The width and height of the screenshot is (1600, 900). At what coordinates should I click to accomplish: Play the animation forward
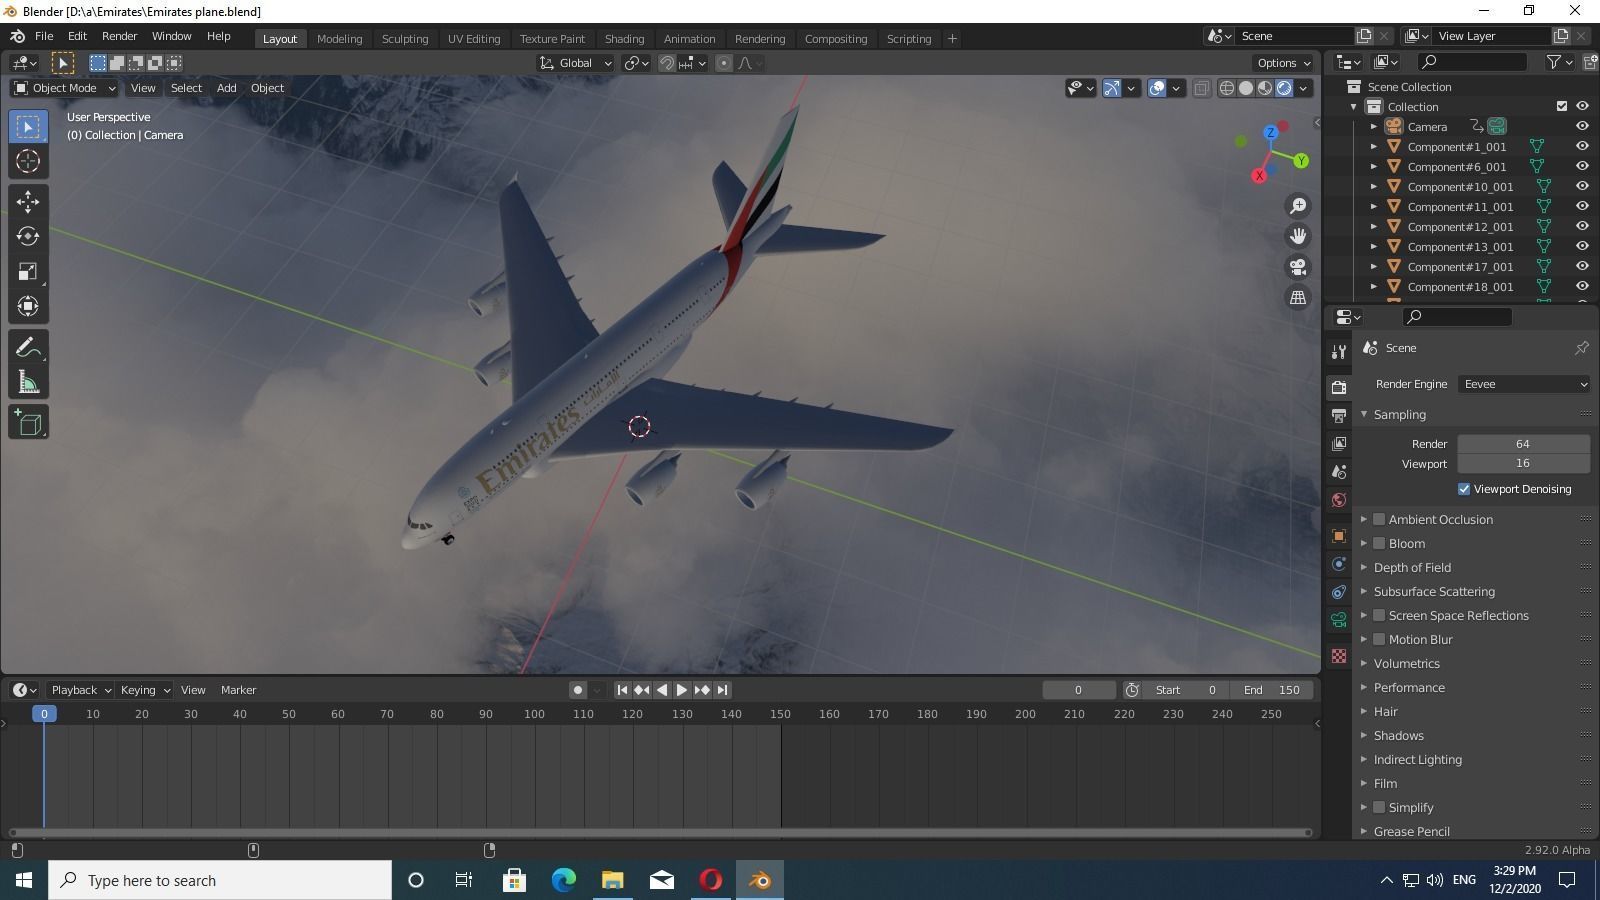(682, 690)
